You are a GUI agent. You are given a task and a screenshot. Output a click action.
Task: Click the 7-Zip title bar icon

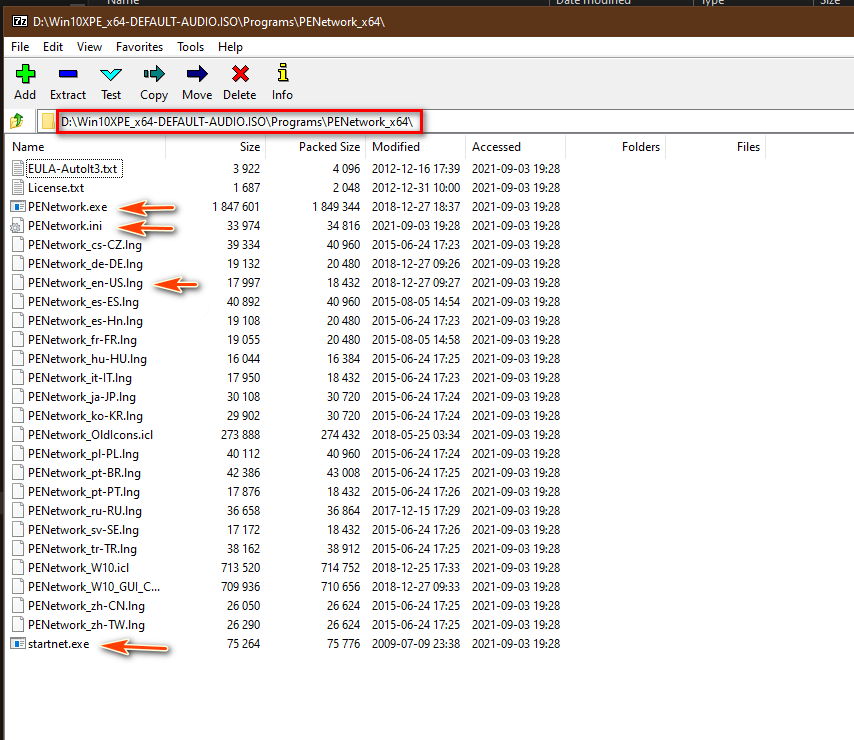click(20, 21)
